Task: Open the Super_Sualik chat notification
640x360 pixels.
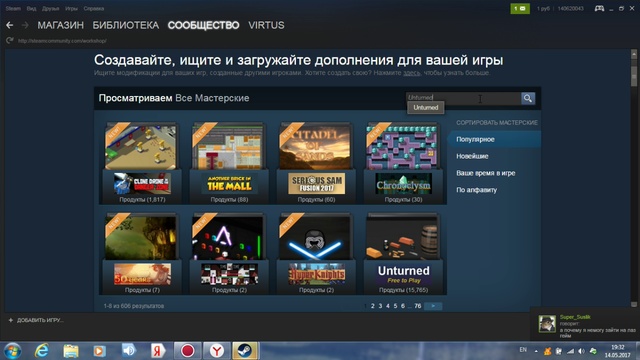Action: [x=585, y=324]
